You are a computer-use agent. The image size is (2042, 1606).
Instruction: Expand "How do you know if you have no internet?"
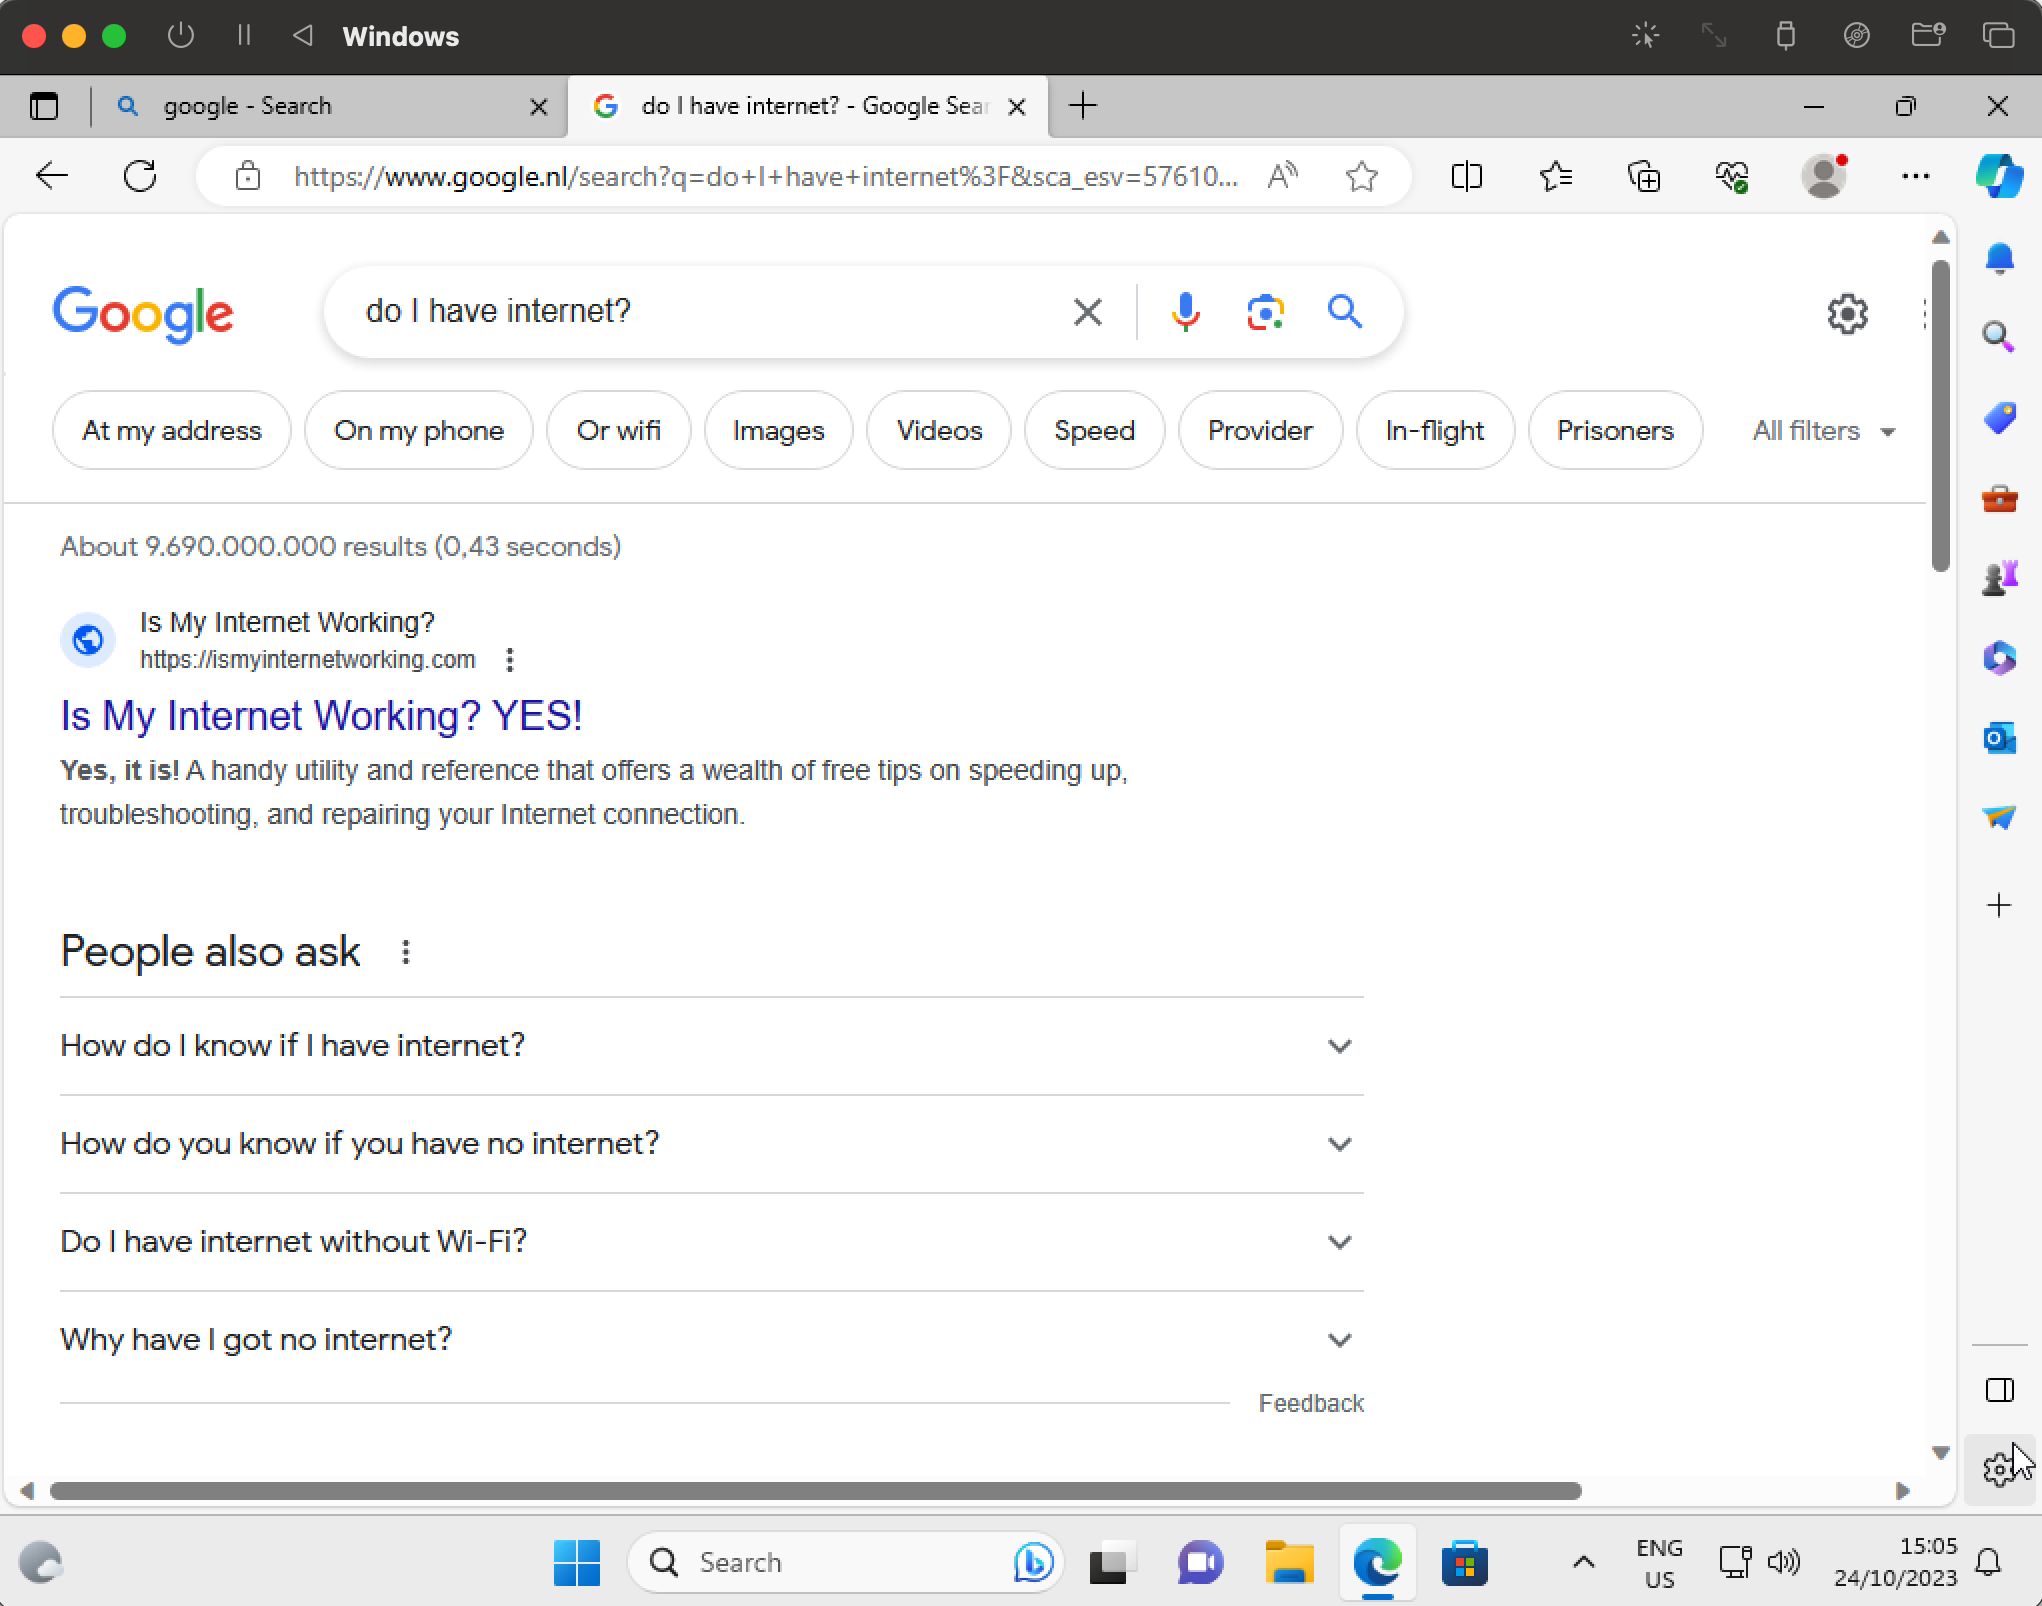pos(711,1144)
